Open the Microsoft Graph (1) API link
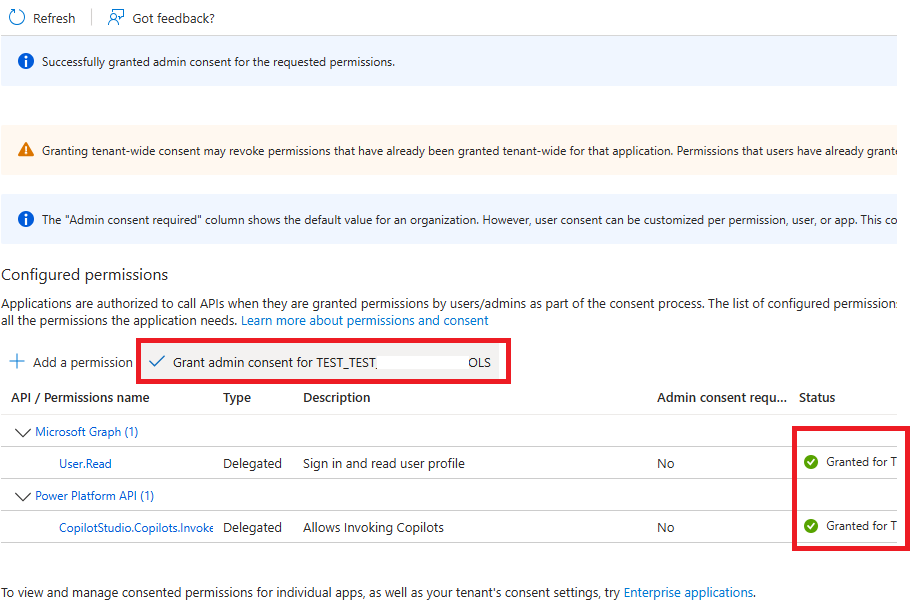914x603 pixels. click(x=86, y=432)
